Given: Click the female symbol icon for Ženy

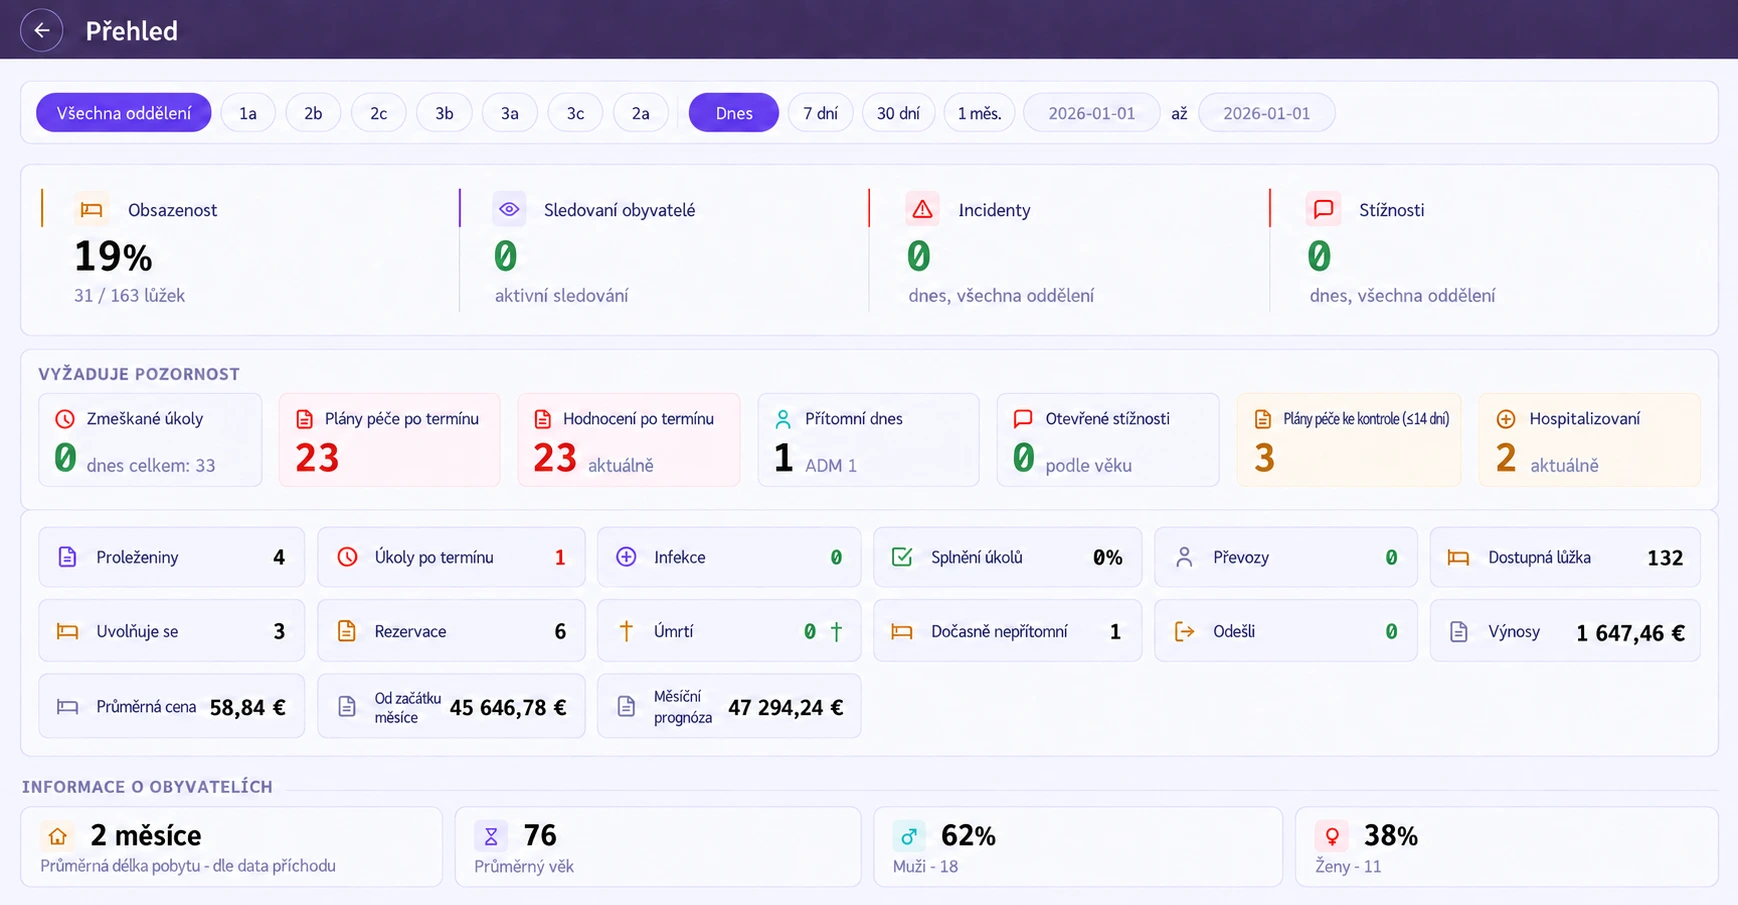Looking at the screenshot, I should coord(1332,836).
